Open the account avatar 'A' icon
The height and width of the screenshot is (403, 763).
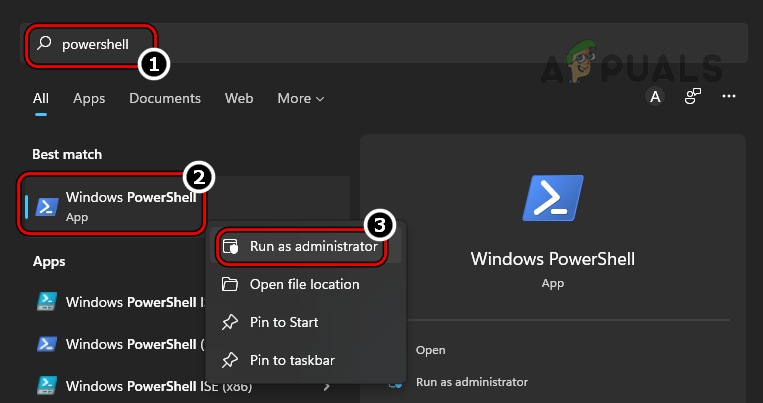click(655, 97)
